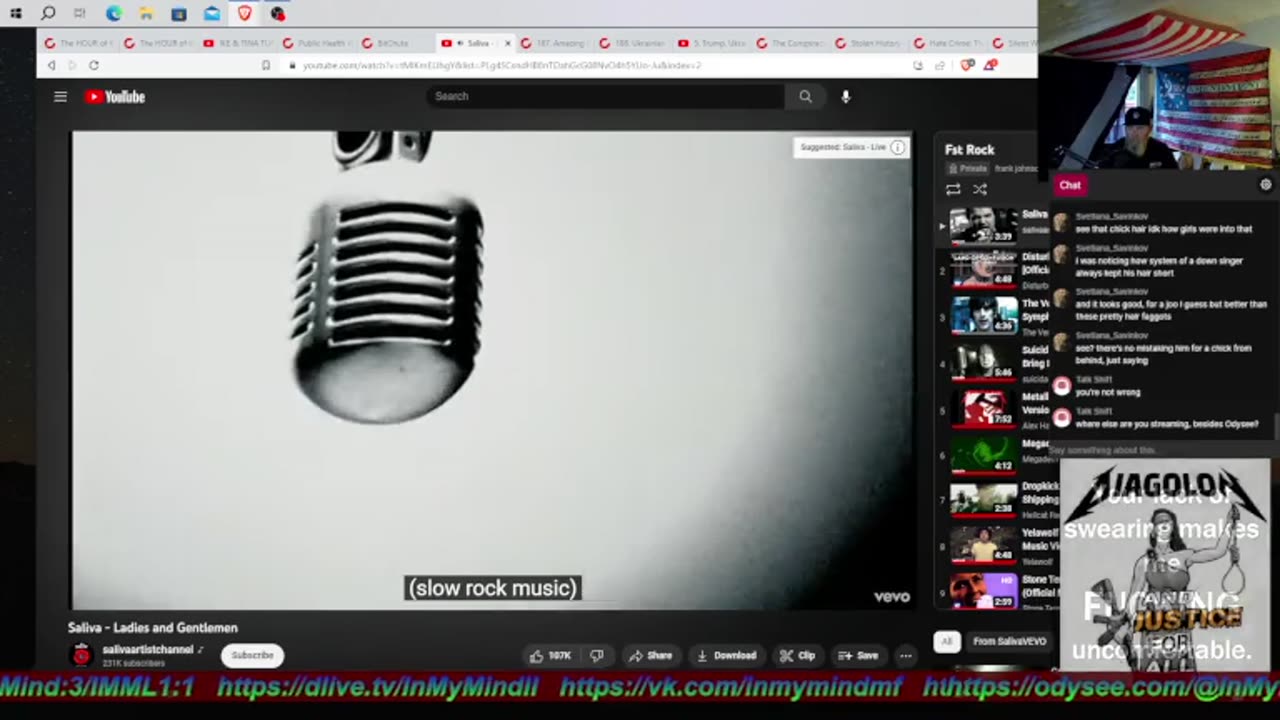Open the salivaartistchannel avatar
Image resolution: width=1280 pixels, height=720 pixels.
(82, 655)
